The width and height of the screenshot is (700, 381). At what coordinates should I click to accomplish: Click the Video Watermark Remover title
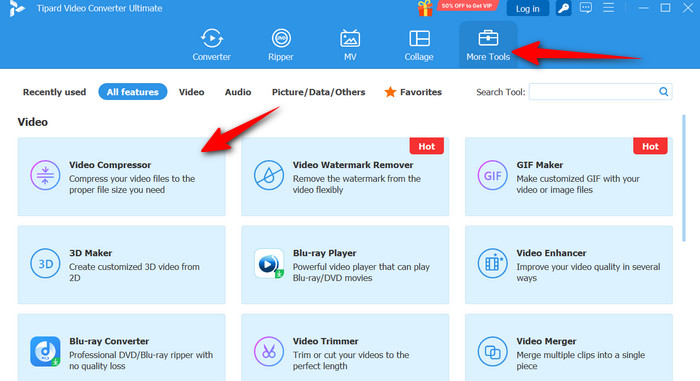coord(353,165)
